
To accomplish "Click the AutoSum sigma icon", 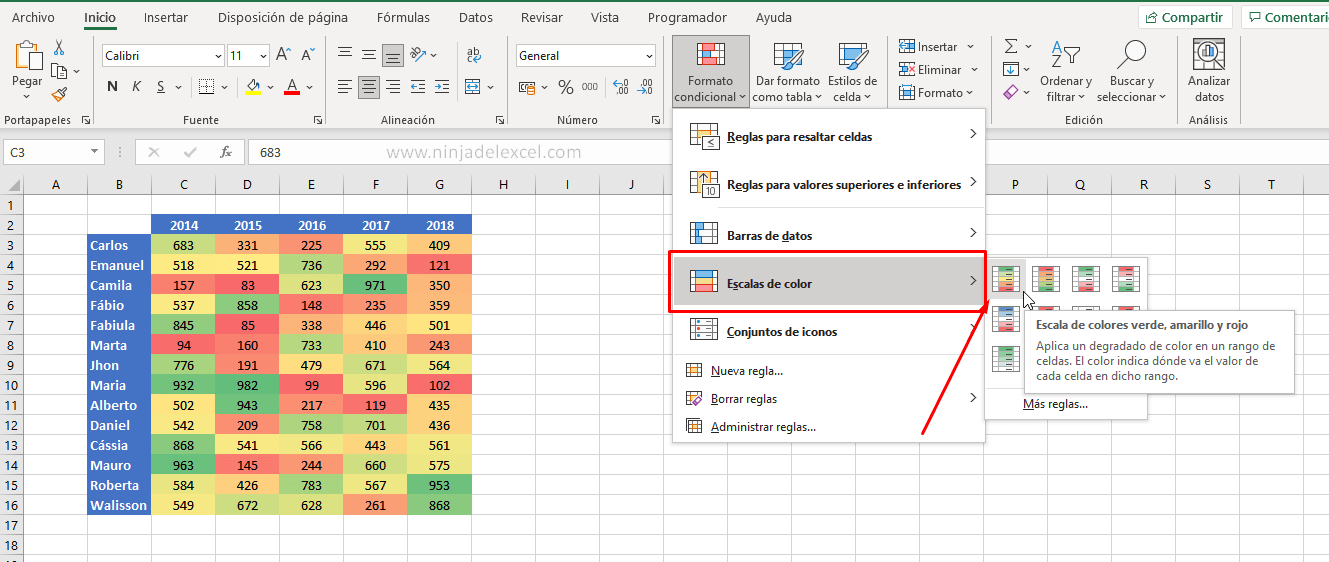I will tap(1011, 46).
